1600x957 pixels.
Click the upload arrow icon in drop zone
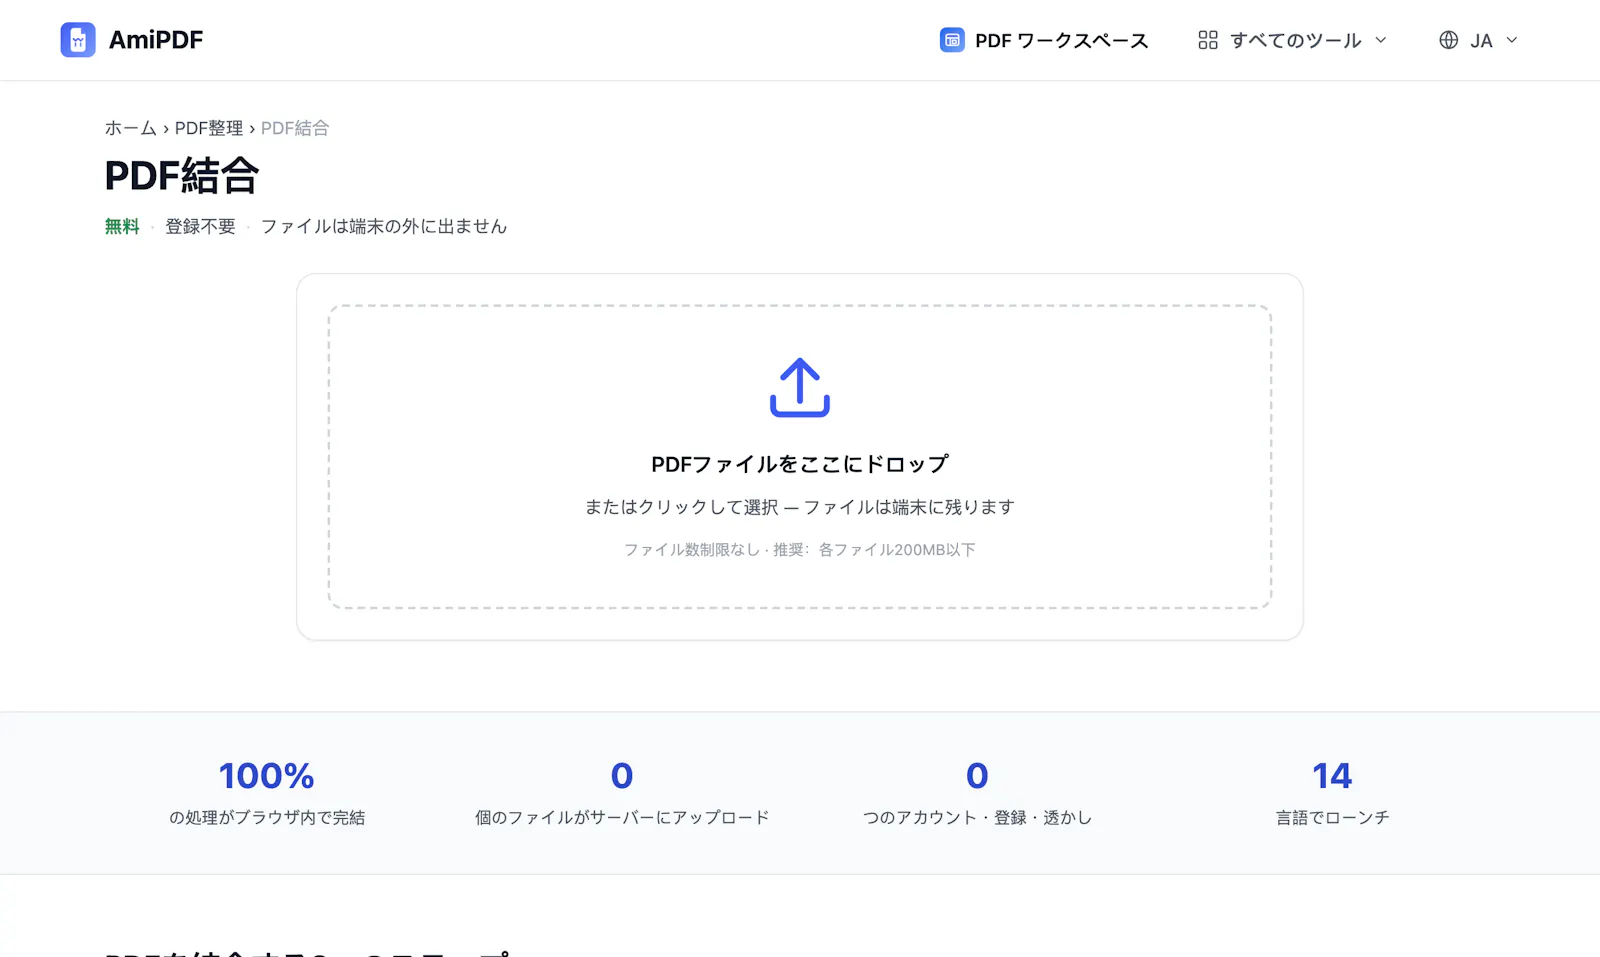pyautogui.click(x=800, y=387)
